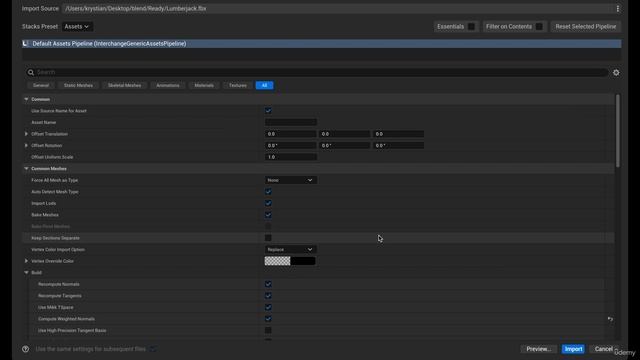Reset Compute Weighted Normals to default arrow

coord(610,319)
